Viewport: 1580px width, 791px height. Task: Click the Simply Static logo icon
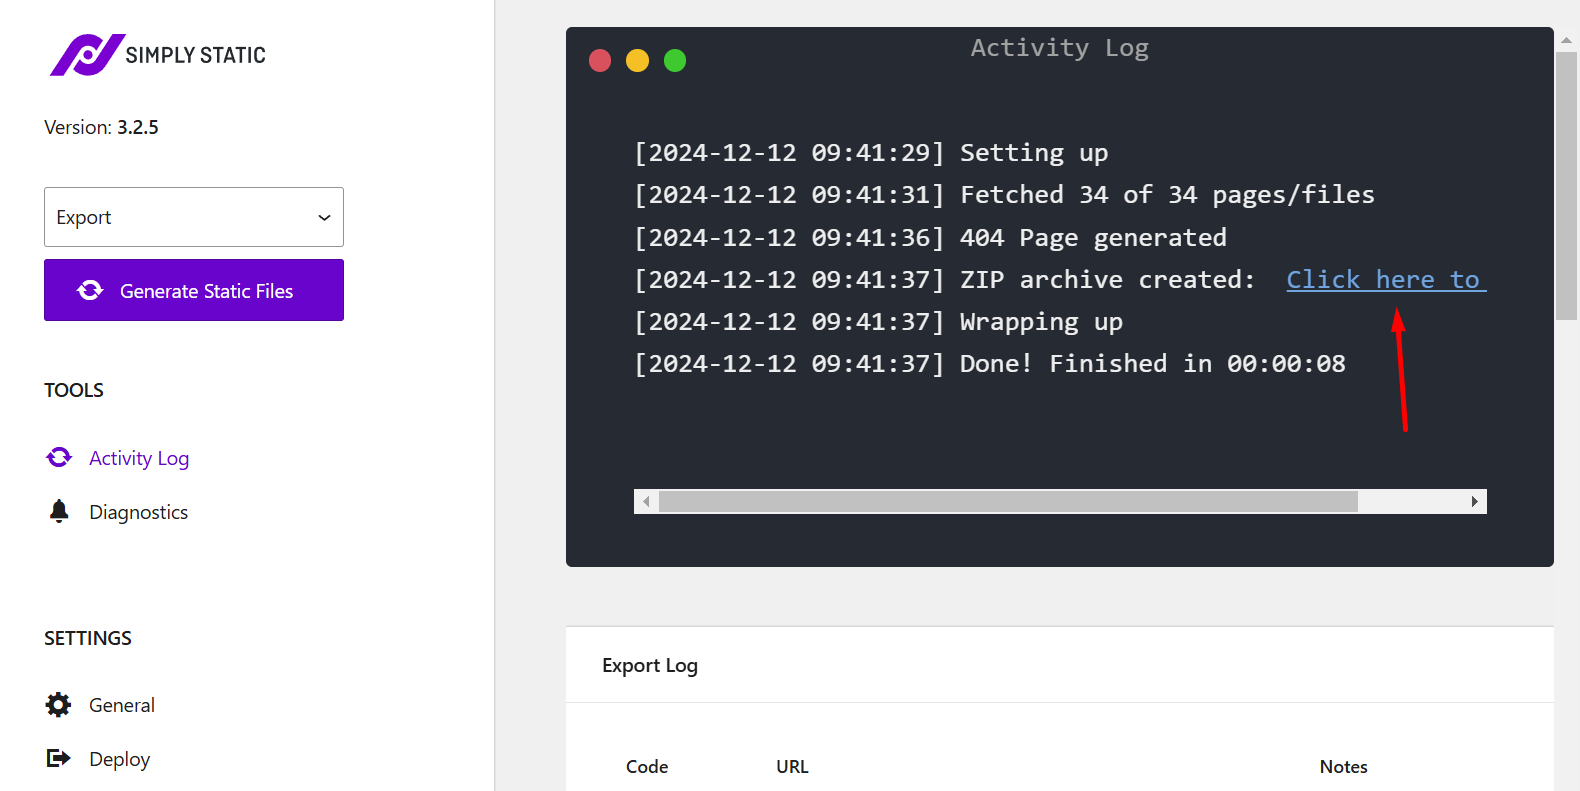(x=87, y=55)
